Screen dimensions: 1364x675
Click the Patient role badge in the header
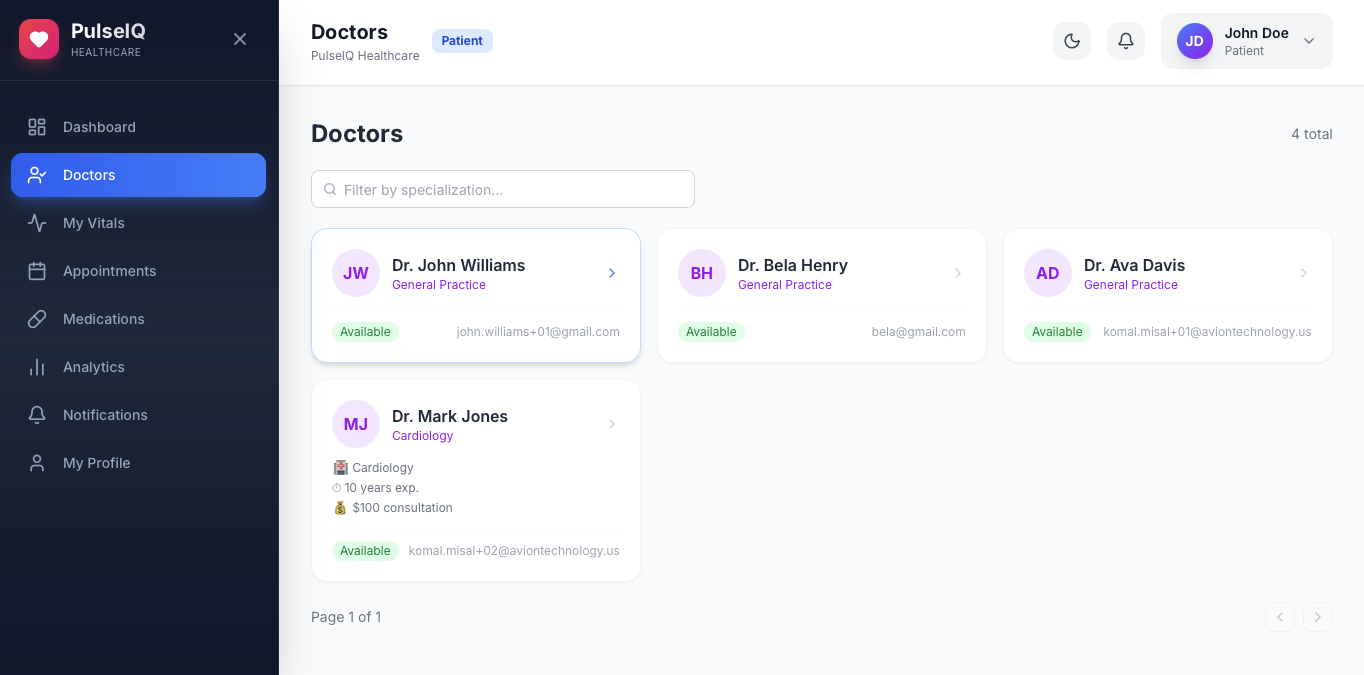462,41
